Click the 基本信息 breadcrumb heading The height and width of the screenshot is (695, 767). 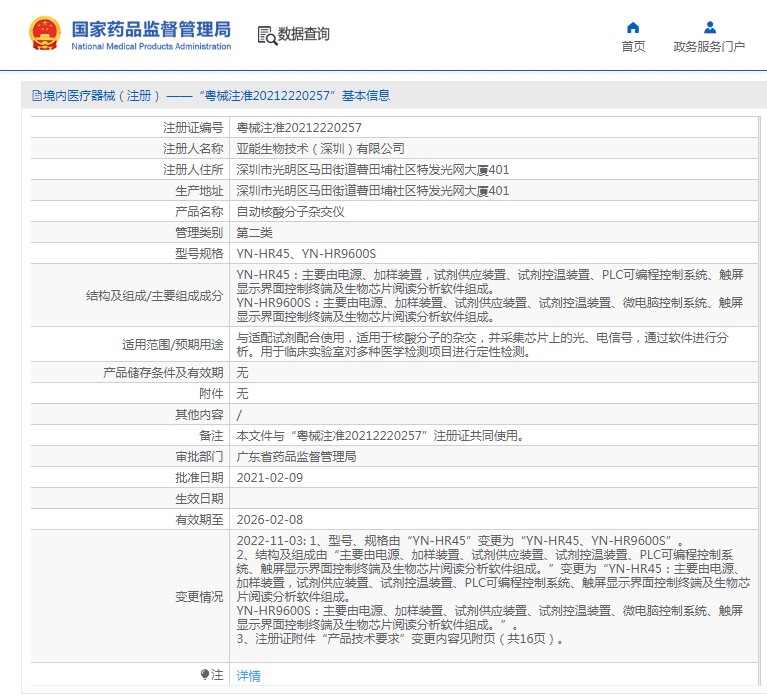(x=365, y=95)
